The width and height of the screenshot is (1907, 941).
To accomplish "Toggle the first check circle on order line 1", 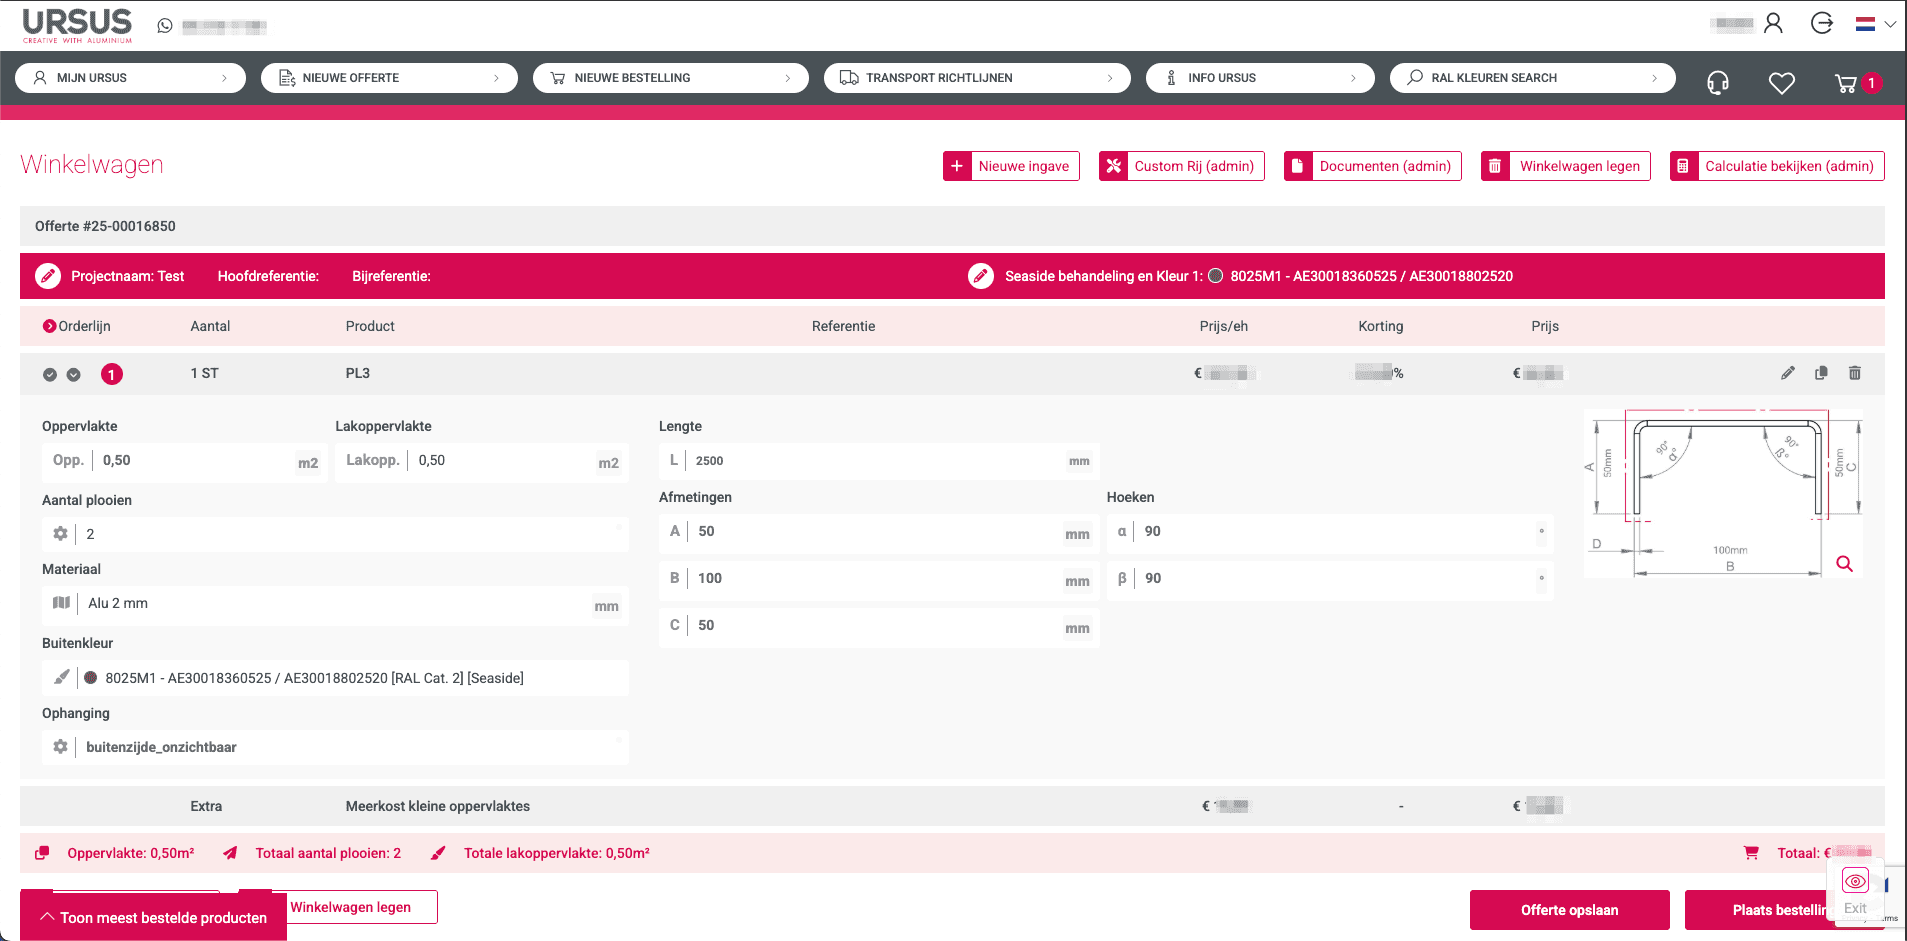I will 50,375.
